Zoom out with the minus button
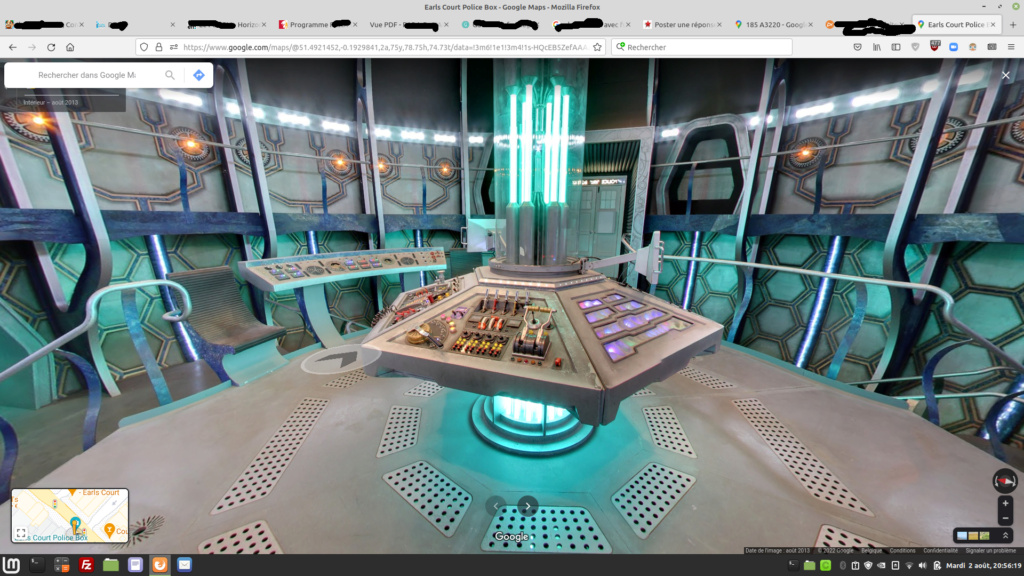The image size is (1024, 576). pyautogui.click(x=1006, y=519)
